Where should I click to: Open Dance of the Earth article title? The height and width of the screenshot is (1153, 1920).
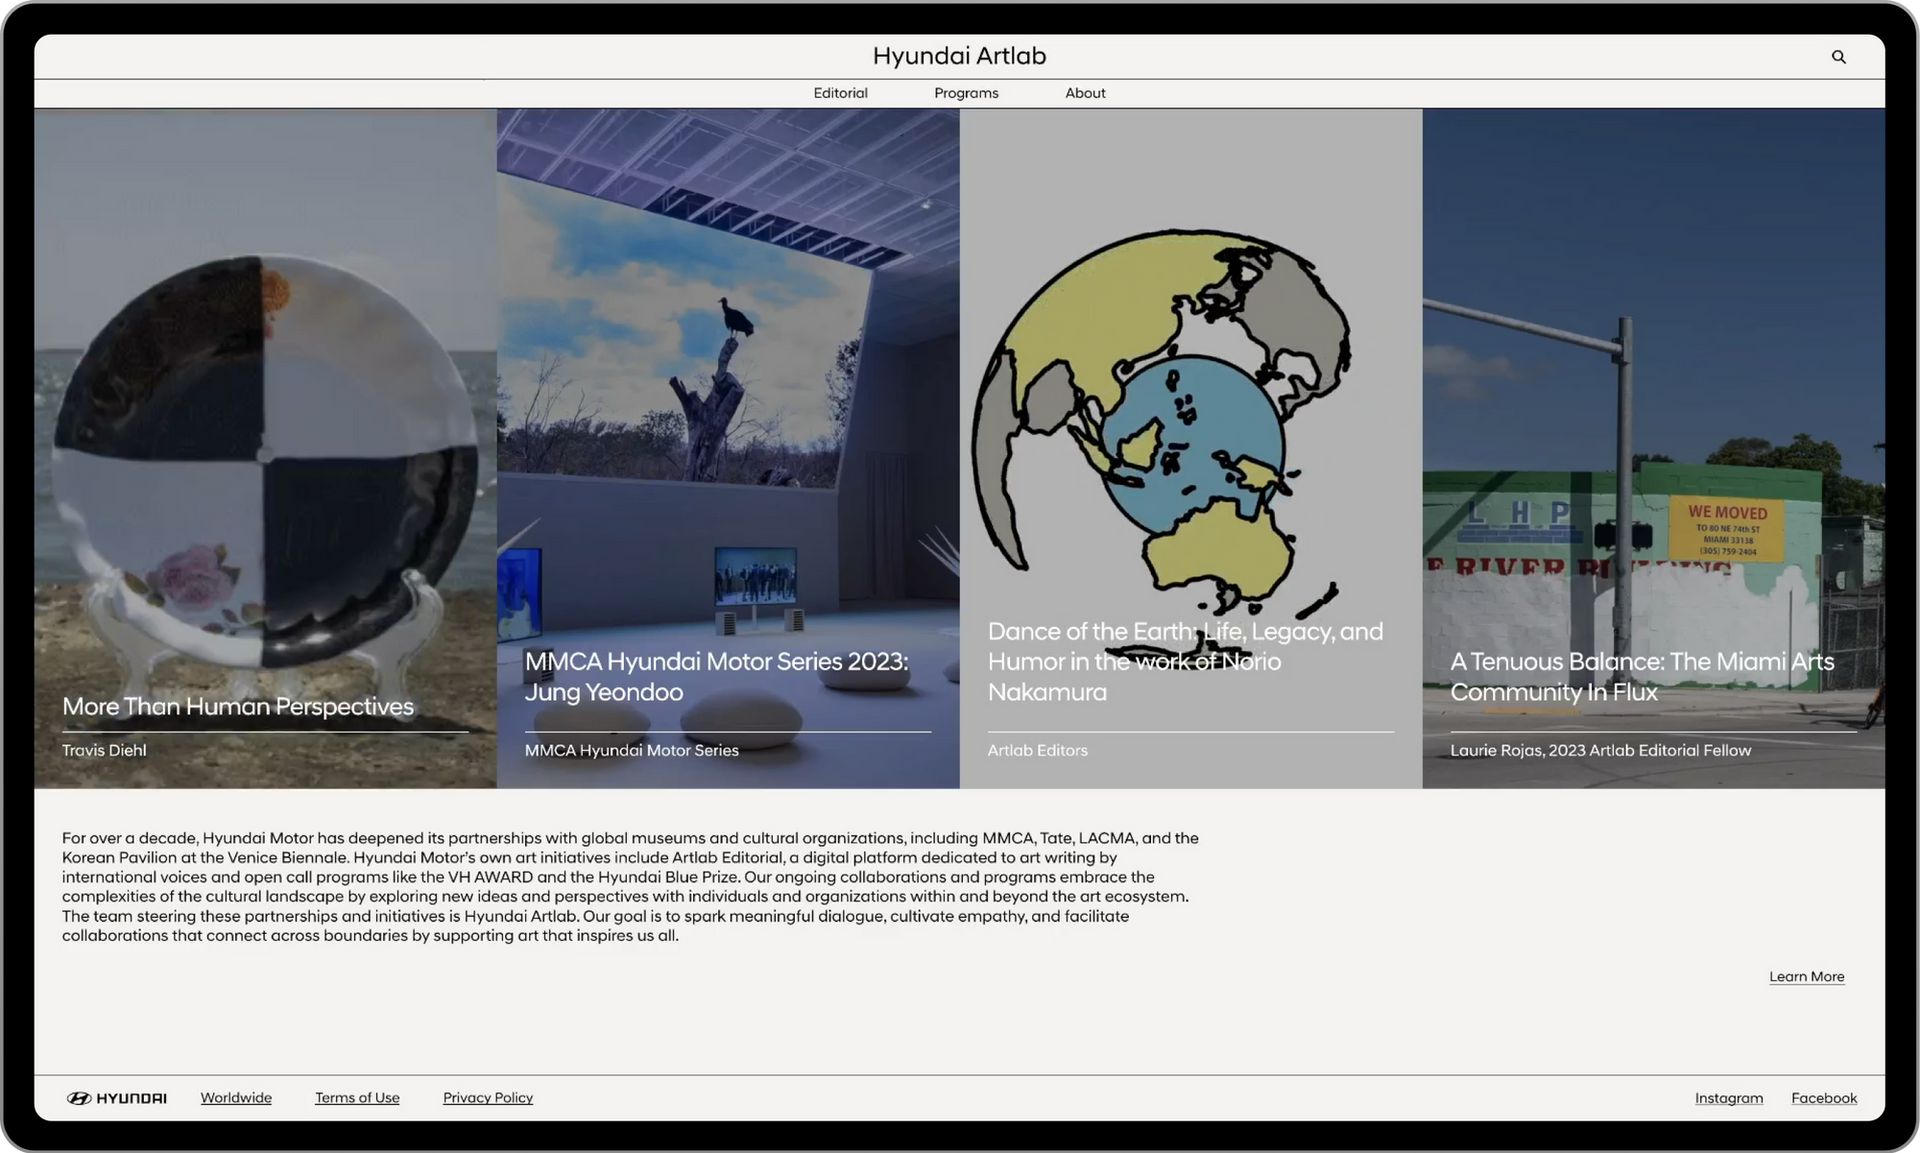tap(1185, 661)
